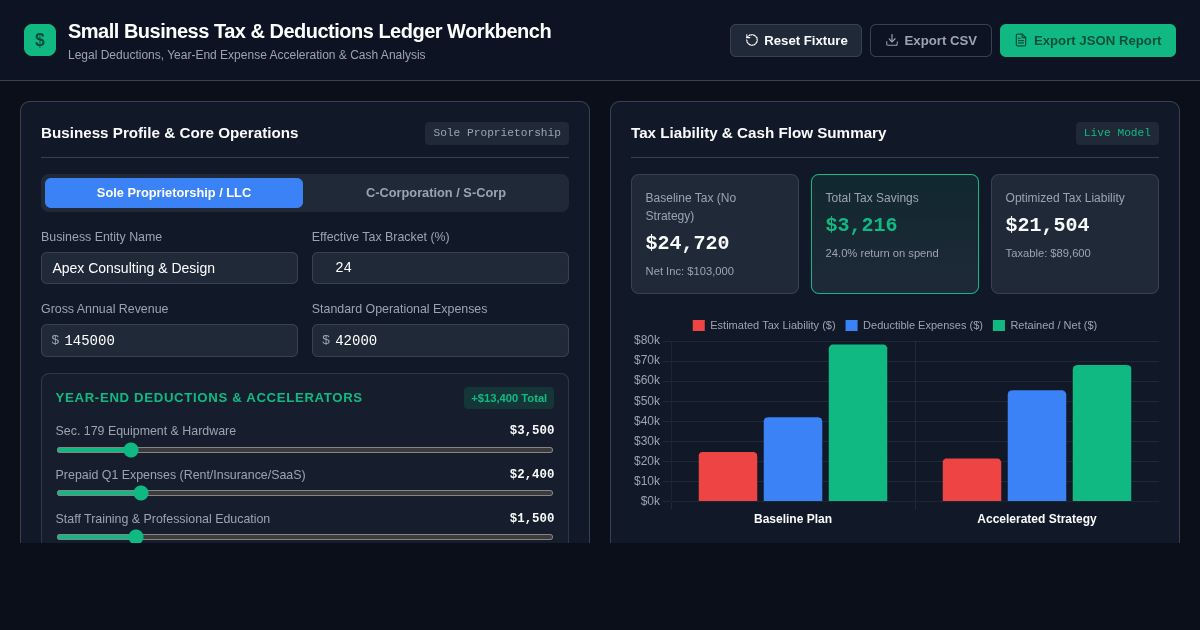This screenshot has width=1200, height=630.
Task: Click the Baseline Plan green retained bar
Action: (858, 423)
